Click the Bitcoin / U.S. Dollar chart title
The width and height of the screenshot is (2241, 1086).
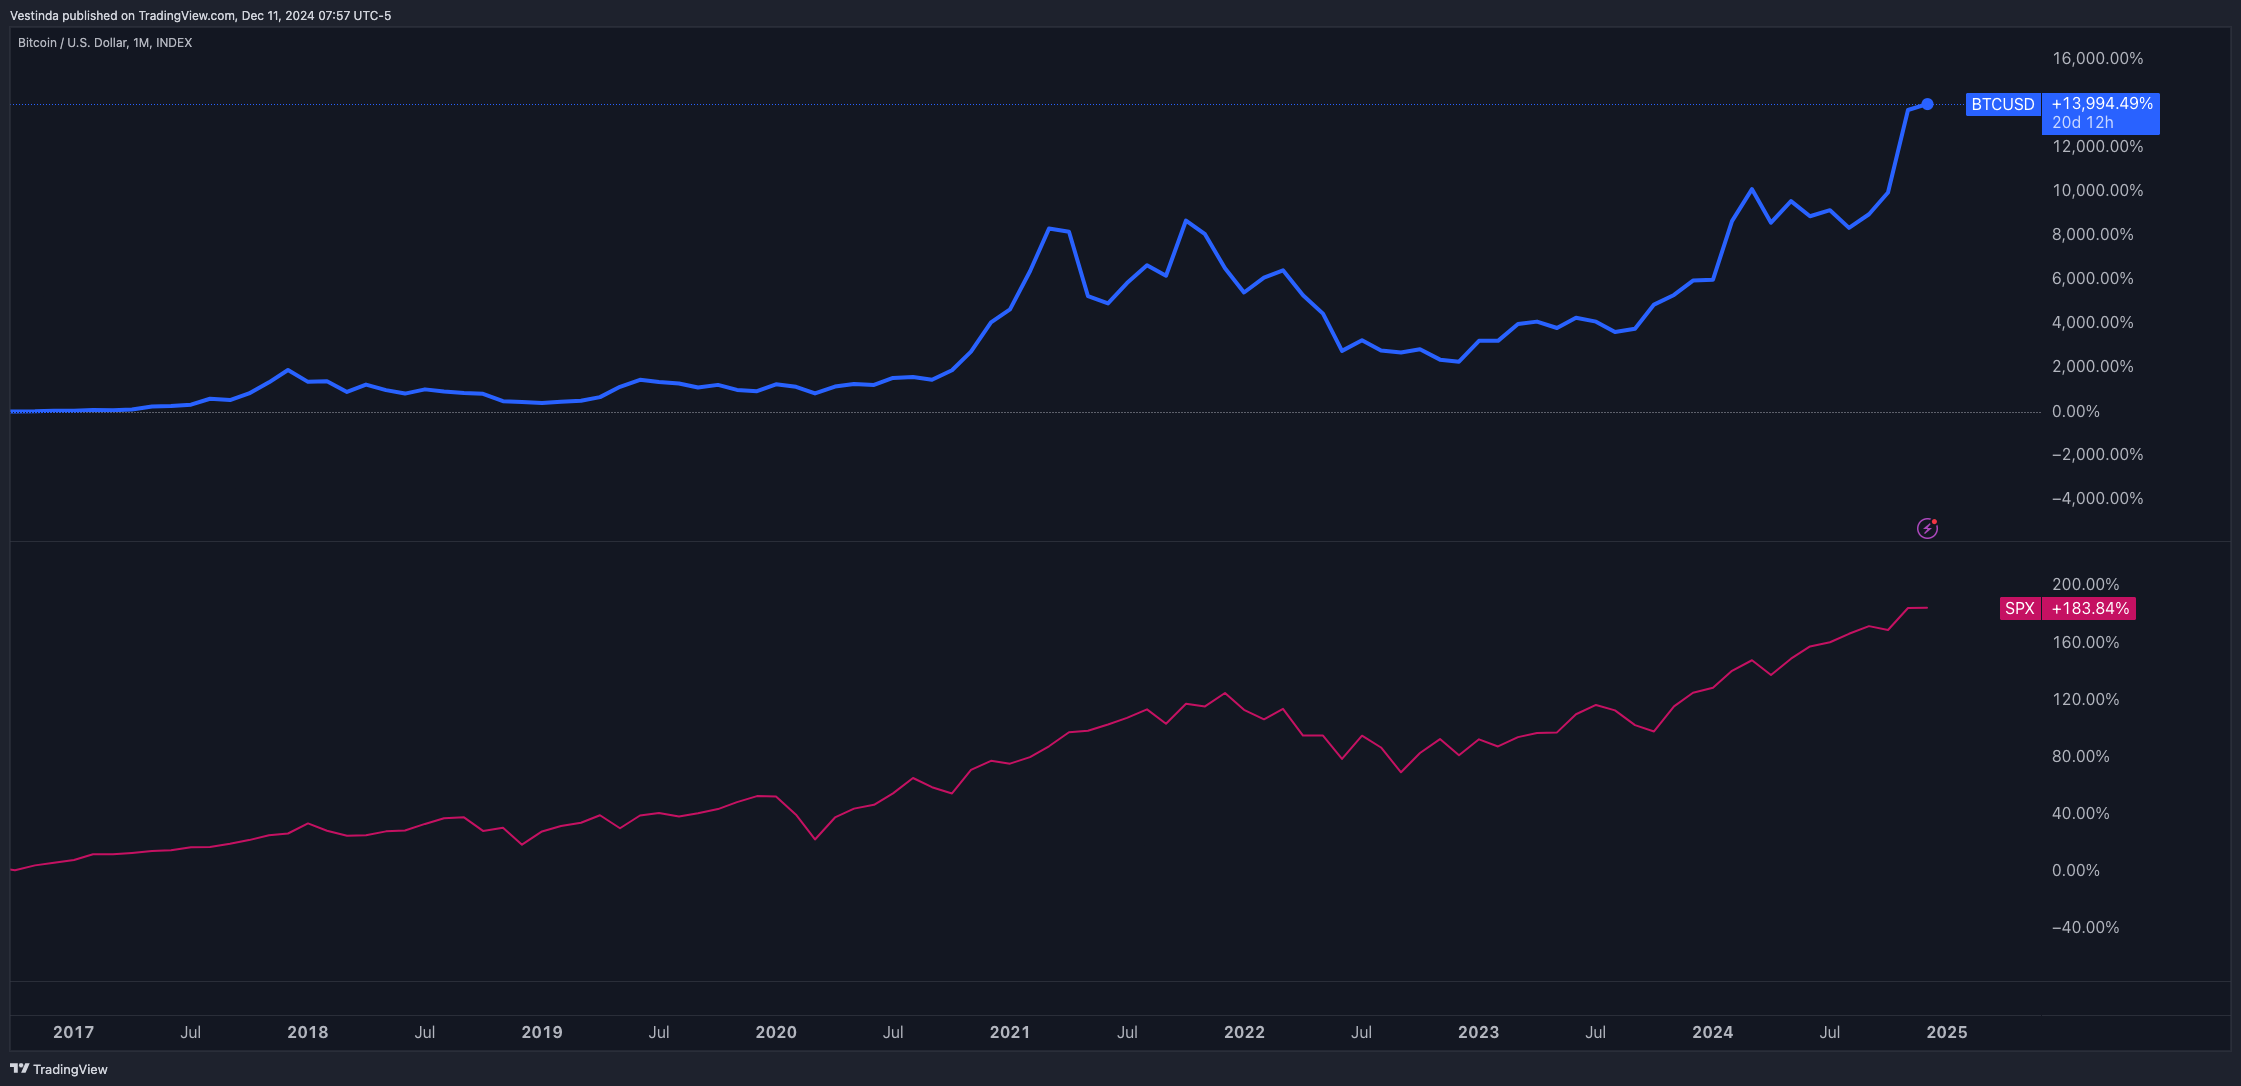(x=105, y=43)
